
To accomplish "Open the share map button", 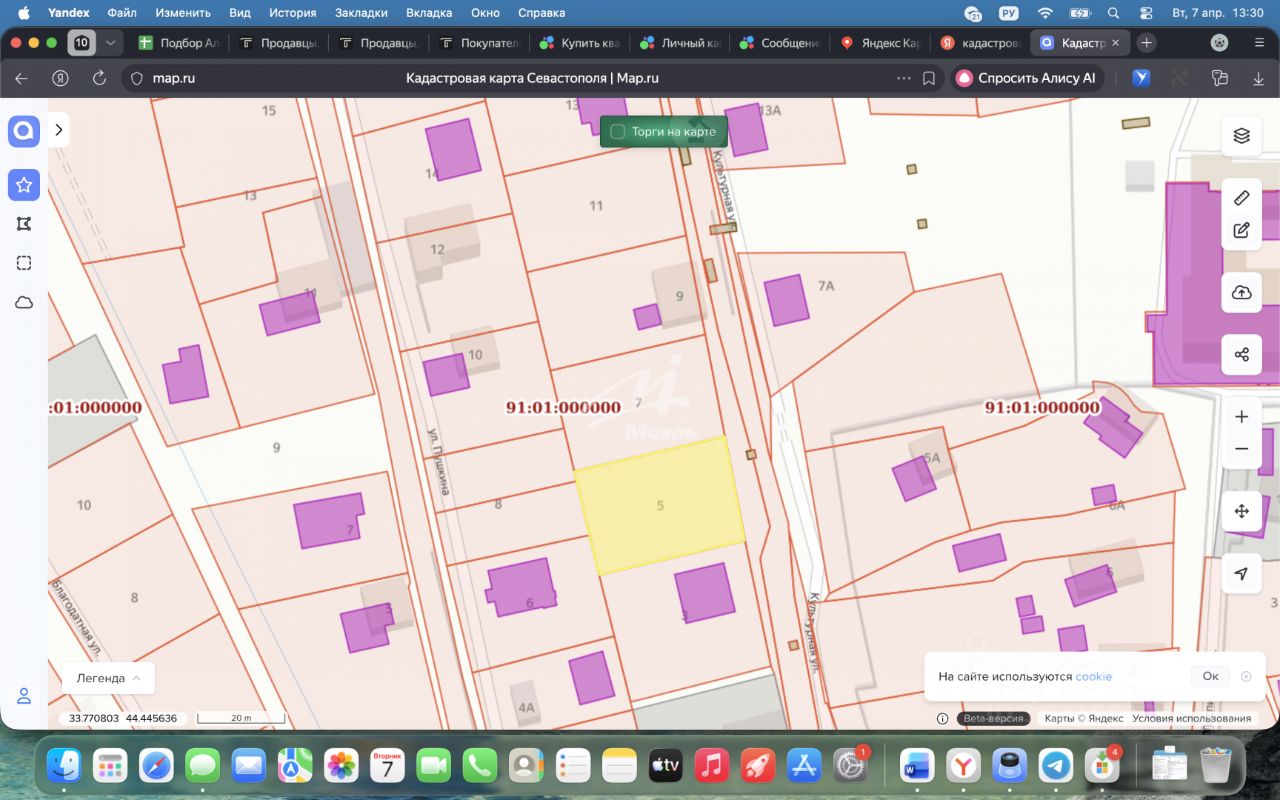I will (x=1241, y=354).
